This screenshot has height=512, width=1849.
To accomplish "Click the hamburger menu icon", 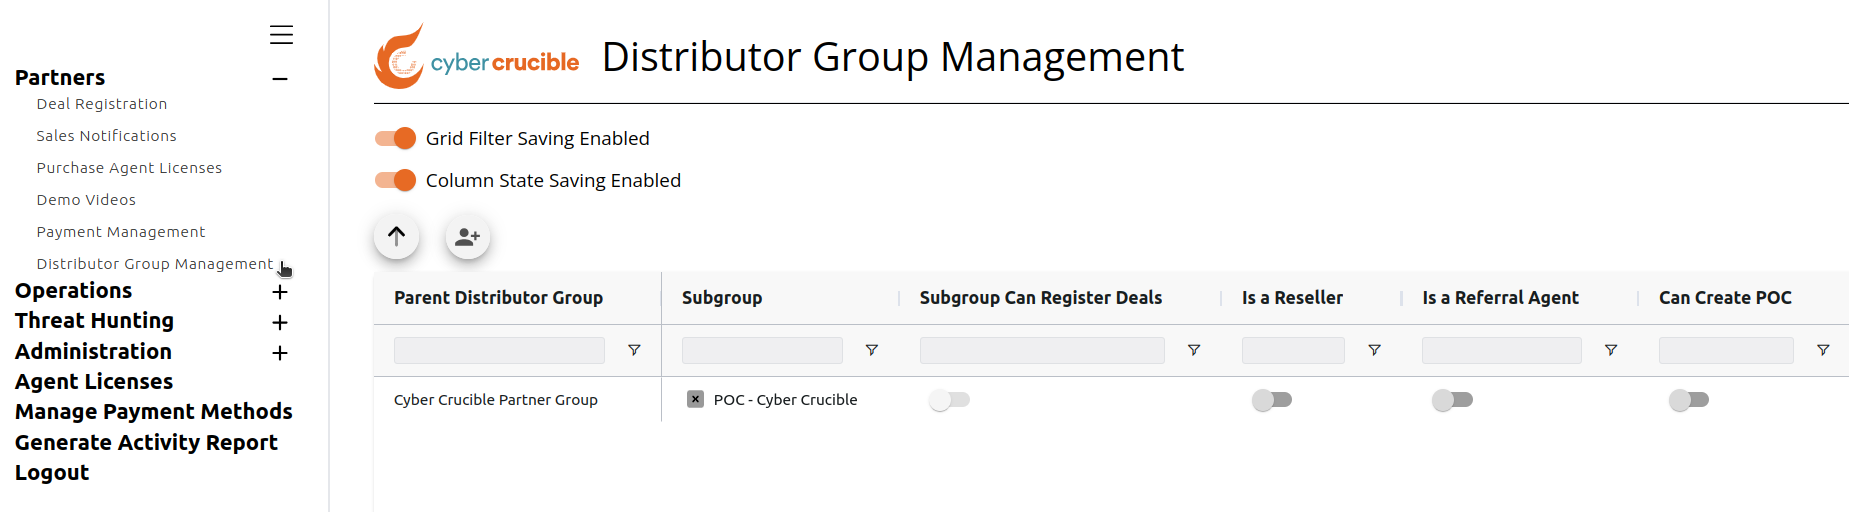I will coord(281,35).
